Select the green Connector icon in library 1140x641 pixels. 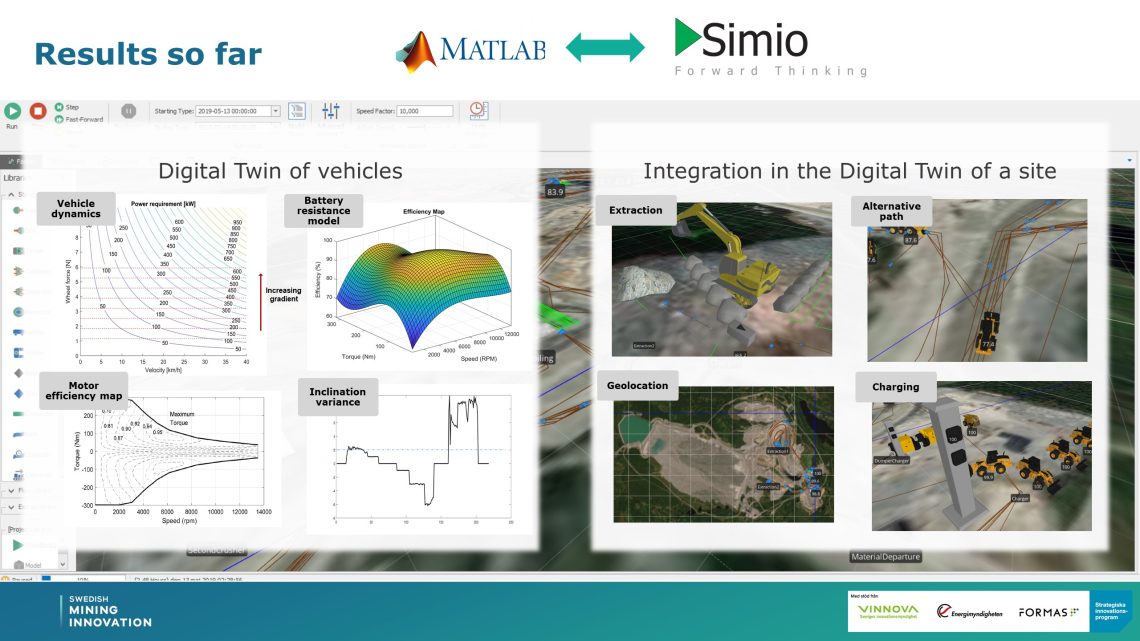[x=18, y=414]
